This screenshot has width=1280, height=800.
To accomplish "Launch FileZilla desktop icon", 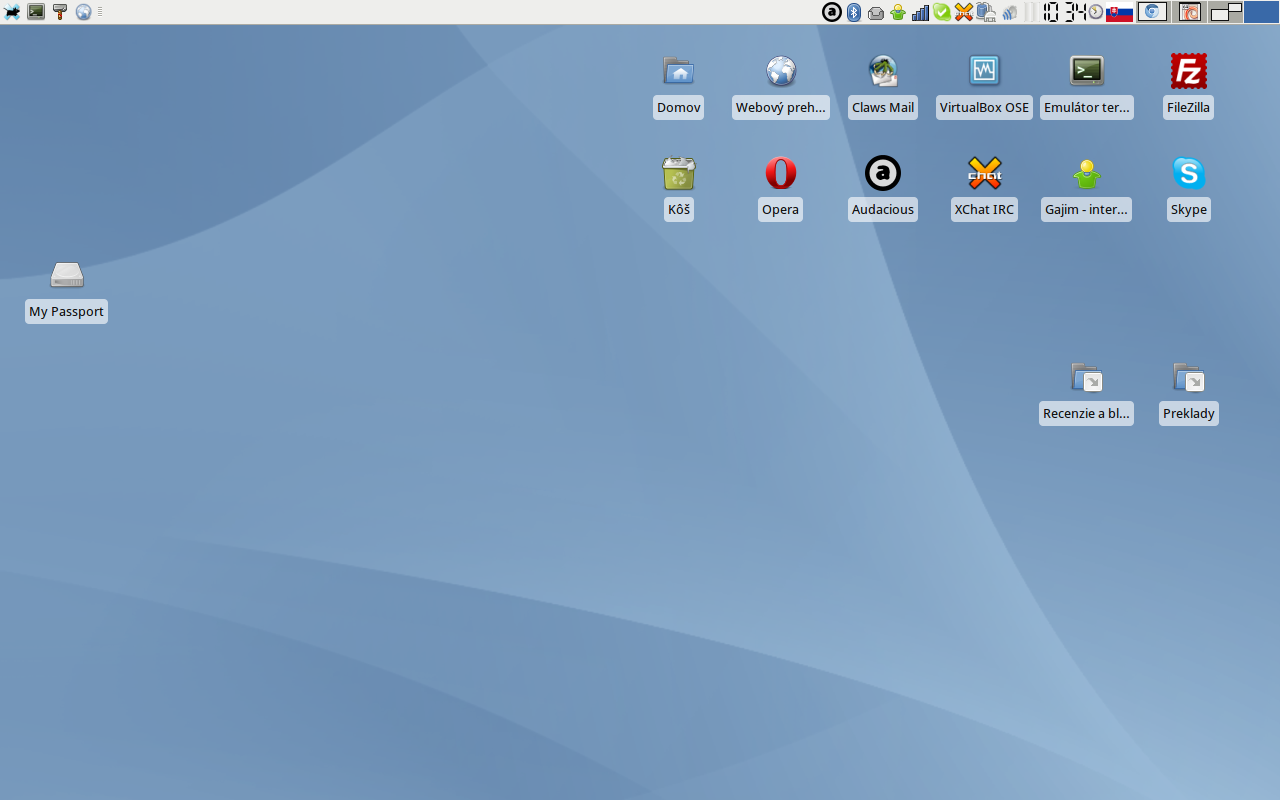I will pyautogui.click(x=1189, y=71).
